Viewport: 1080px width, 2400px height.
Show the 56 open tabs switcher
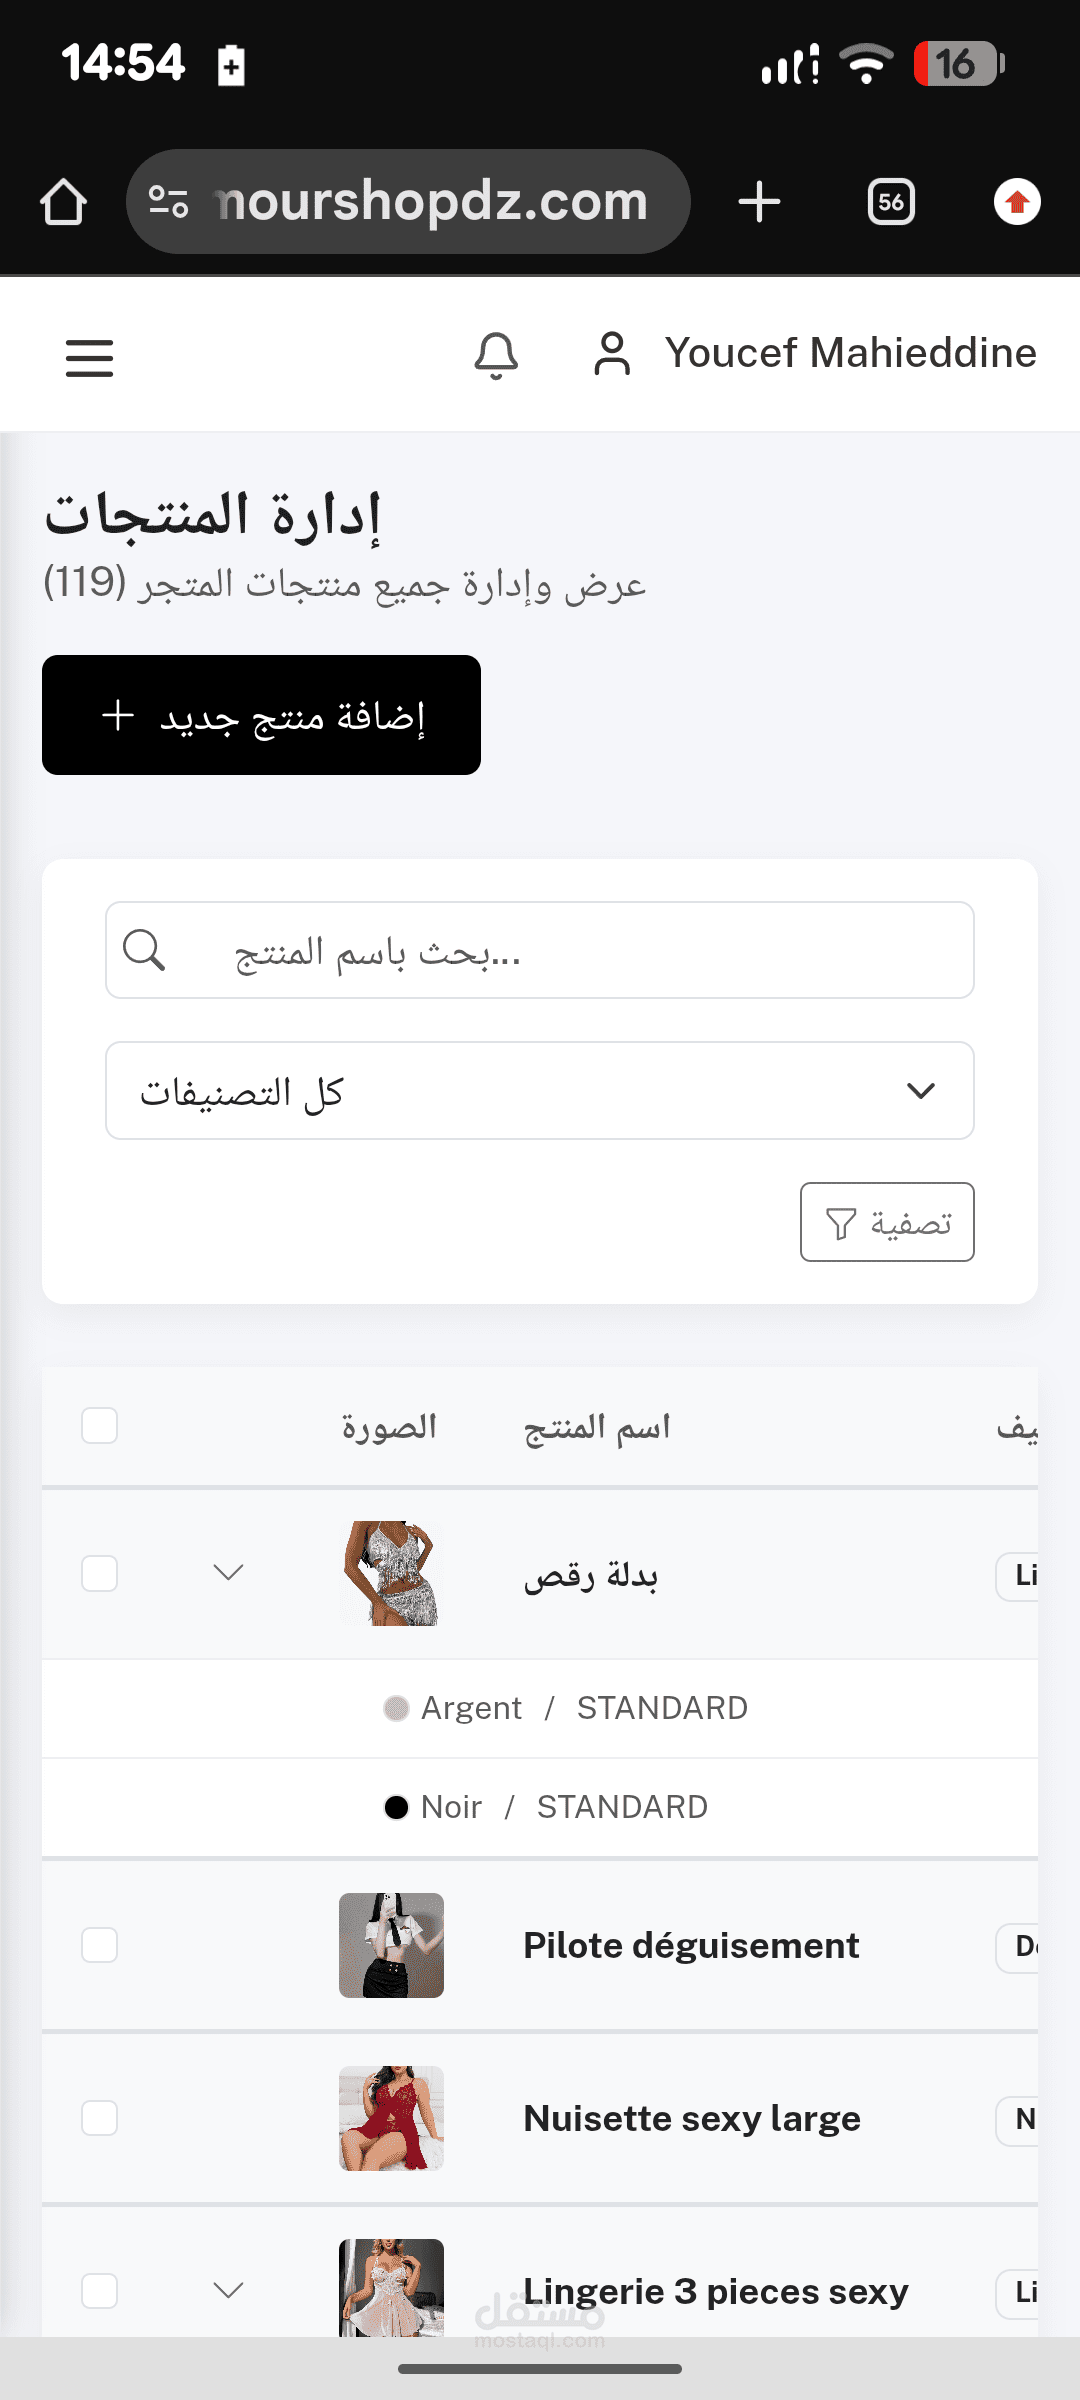[x=891, y=202]
